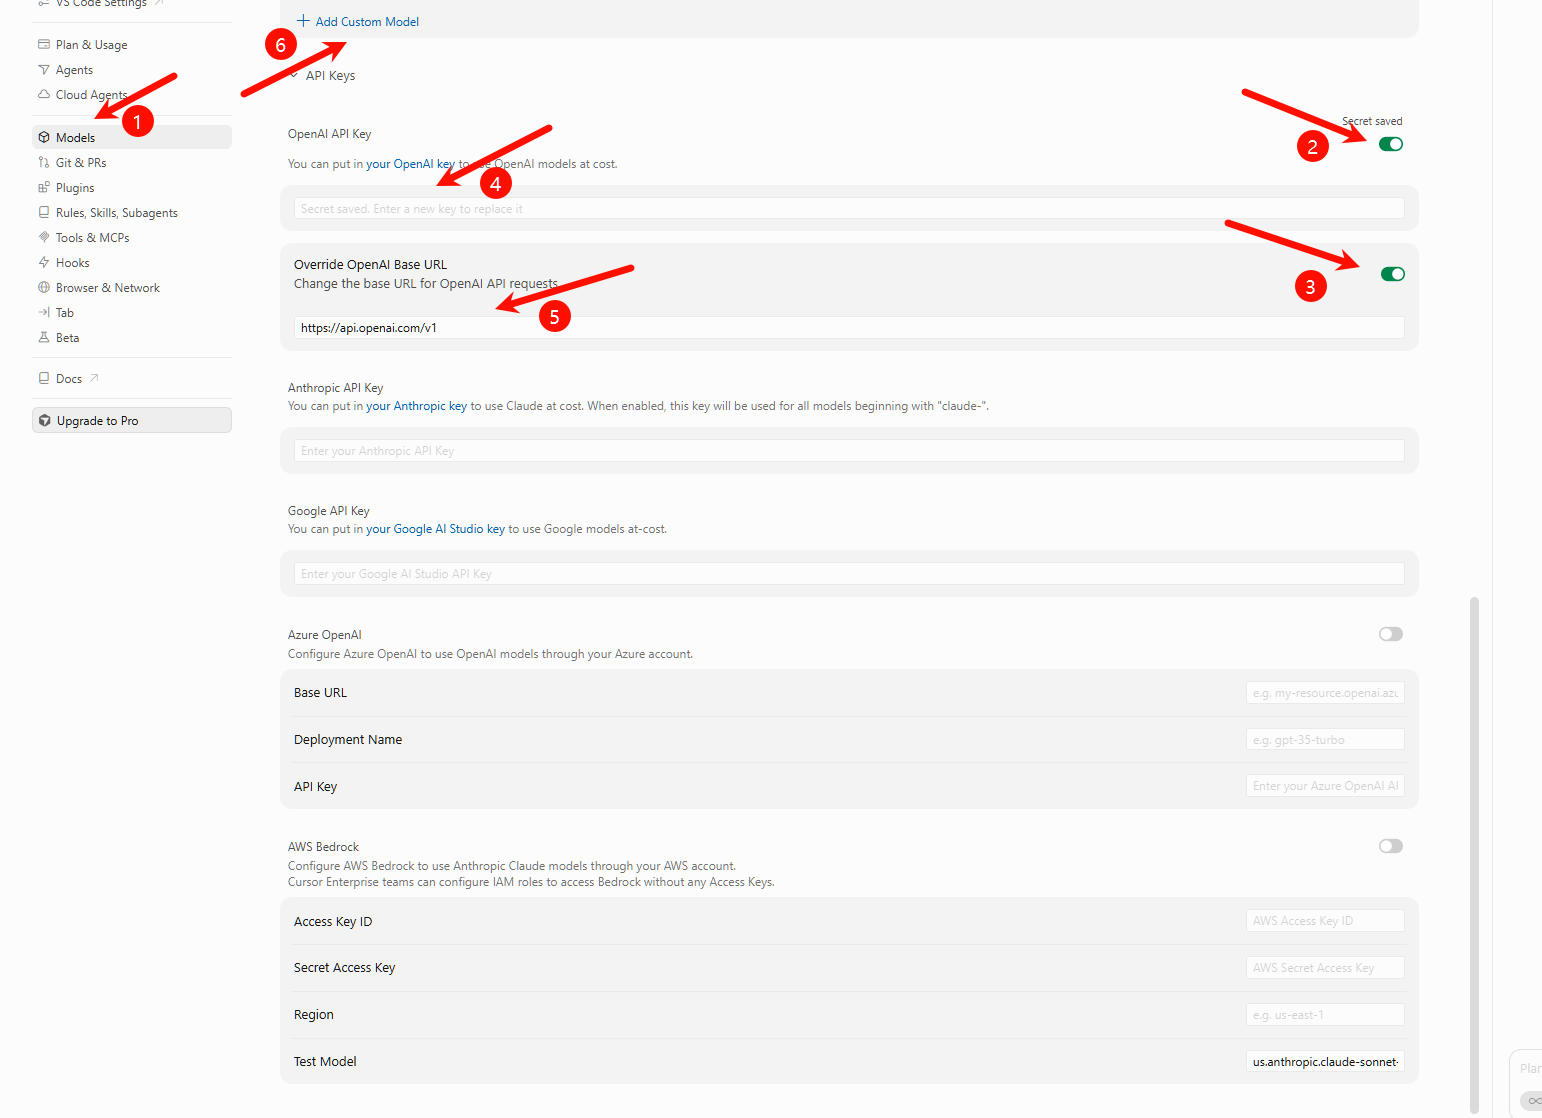Screen dimensions: 1542x1118
Task: Click the Azure Deployment Name input field
Action: pyautogui.click(x=1325, y=740)
